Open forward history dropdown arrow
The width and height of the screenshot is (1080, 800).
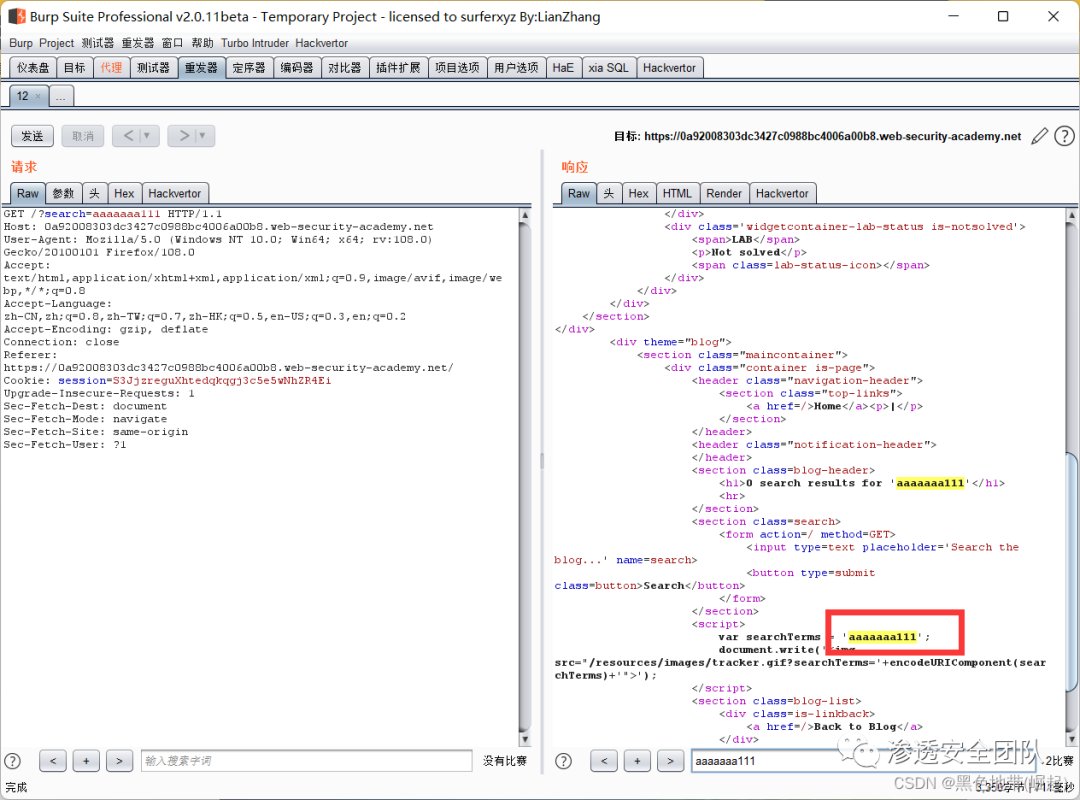click(x=202, y=136)
